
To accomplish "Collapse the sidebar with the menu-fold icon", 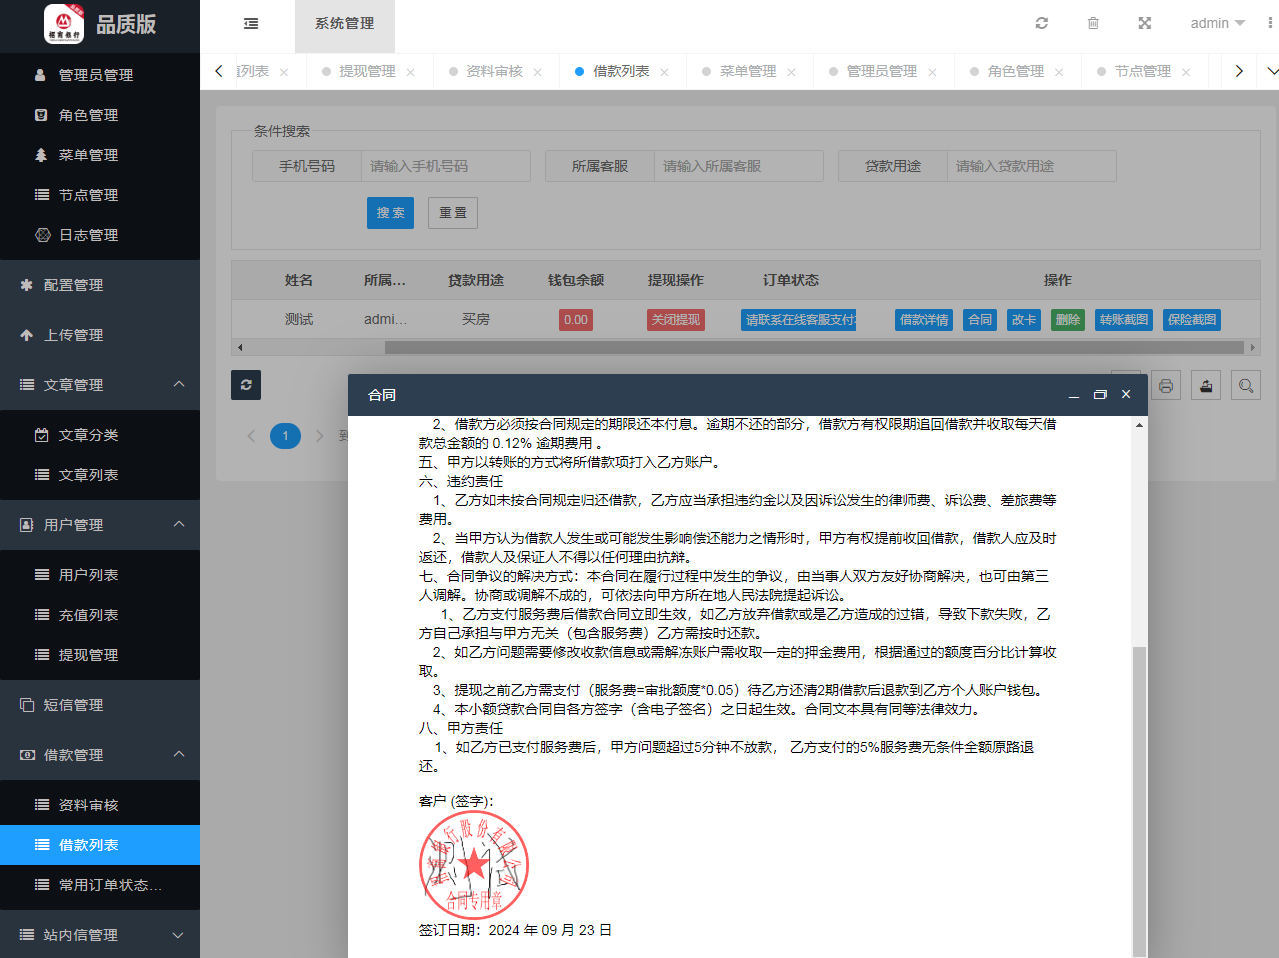I will click(251, 23).
